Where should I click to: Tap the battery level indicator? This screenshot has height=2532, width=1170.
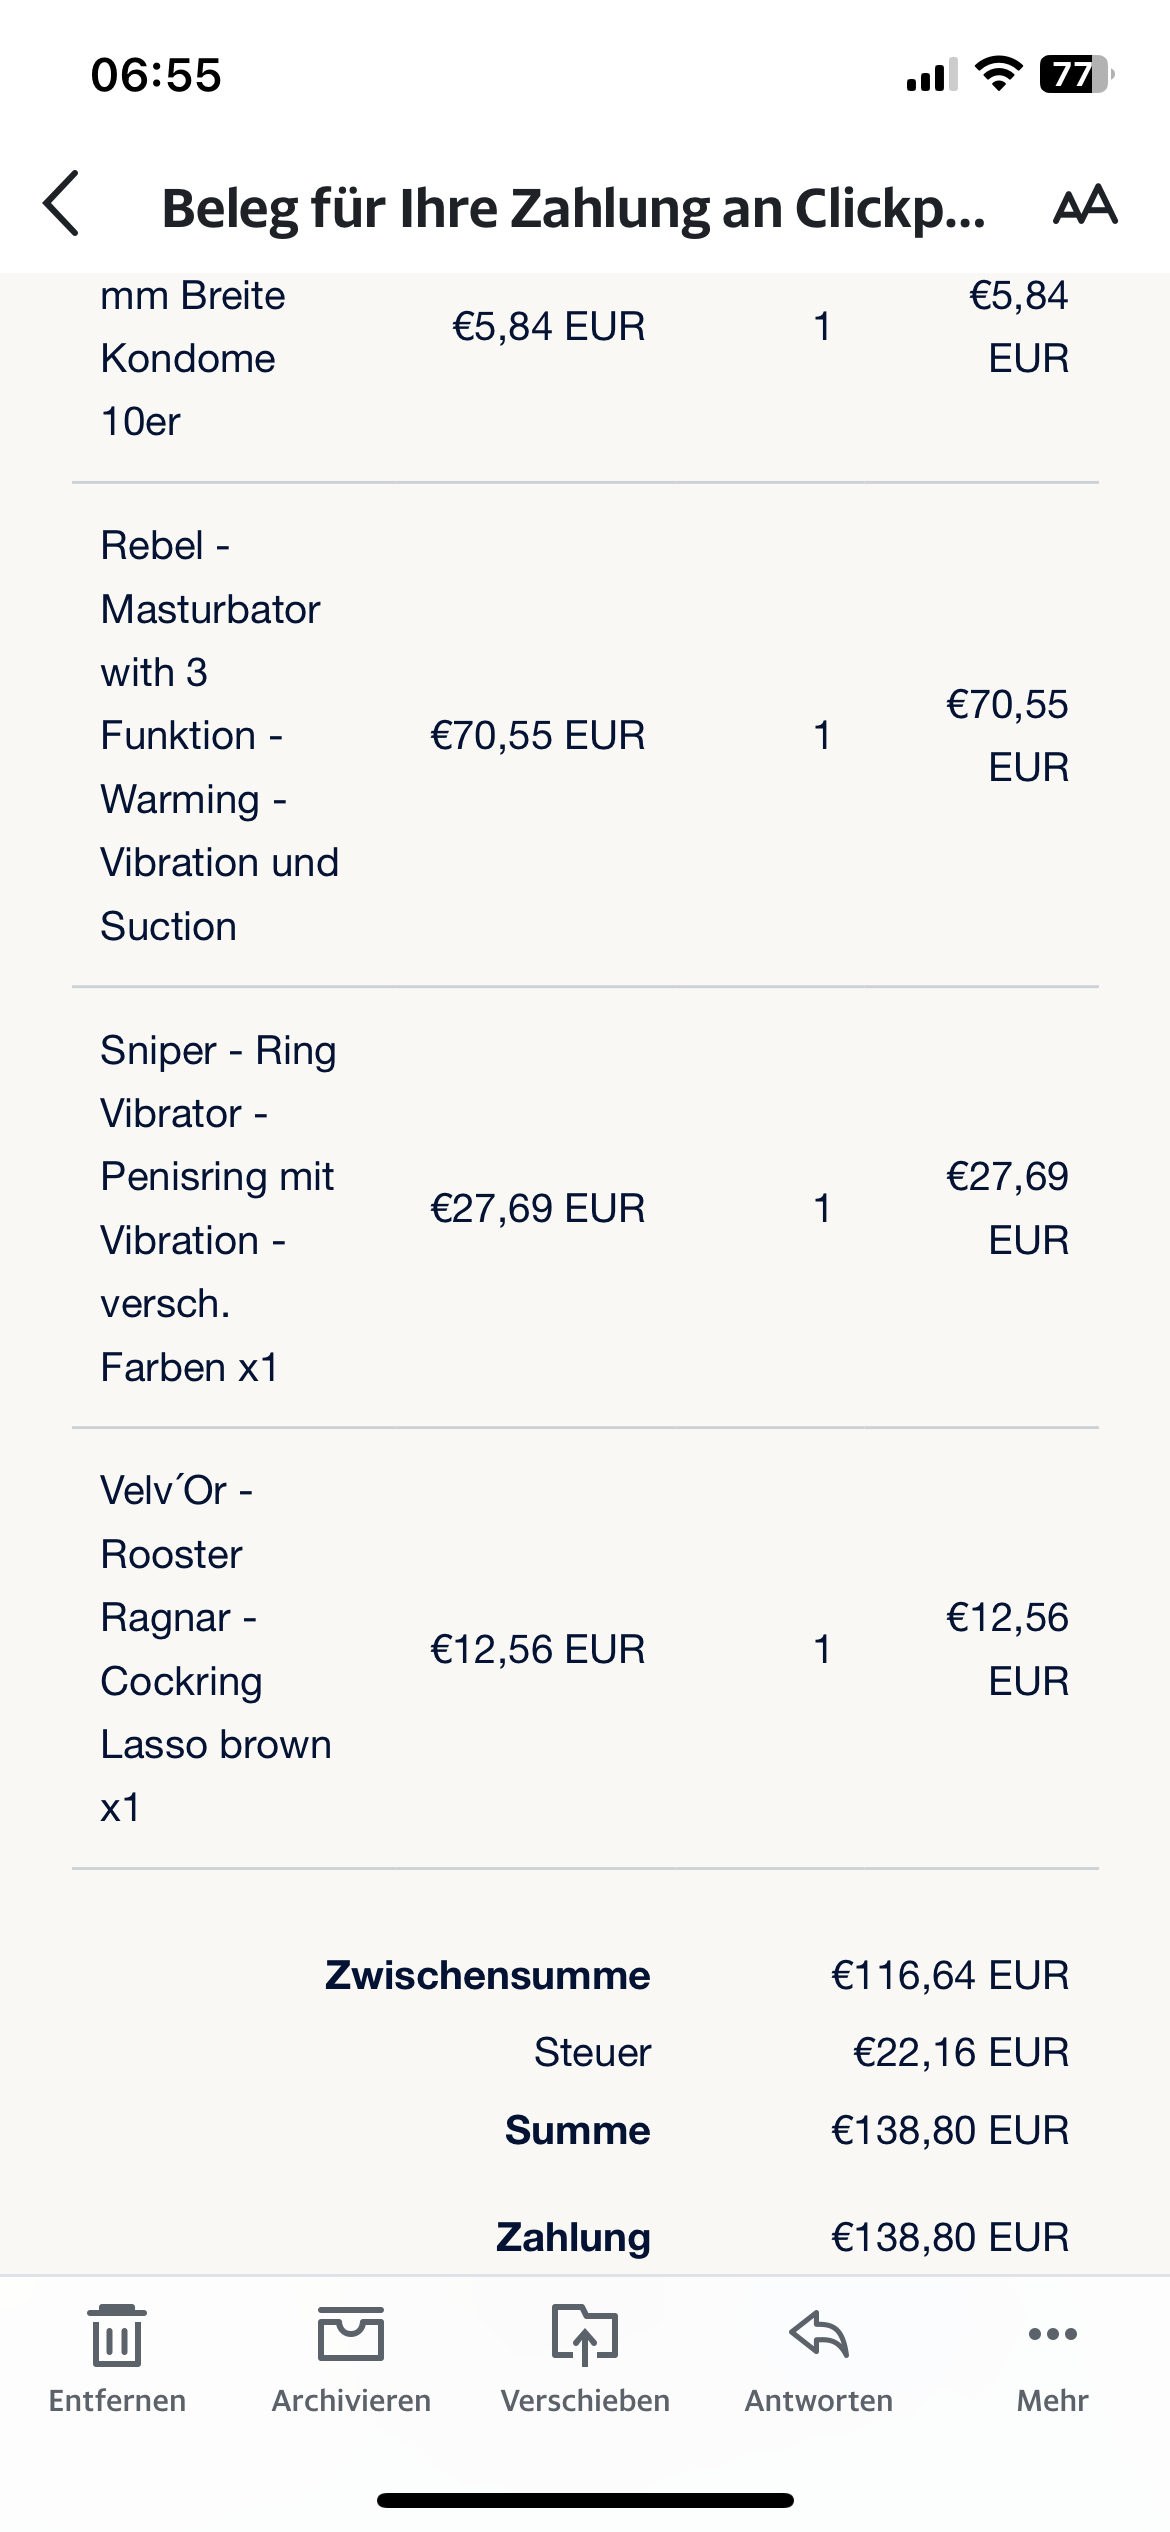coord(1076,74)
